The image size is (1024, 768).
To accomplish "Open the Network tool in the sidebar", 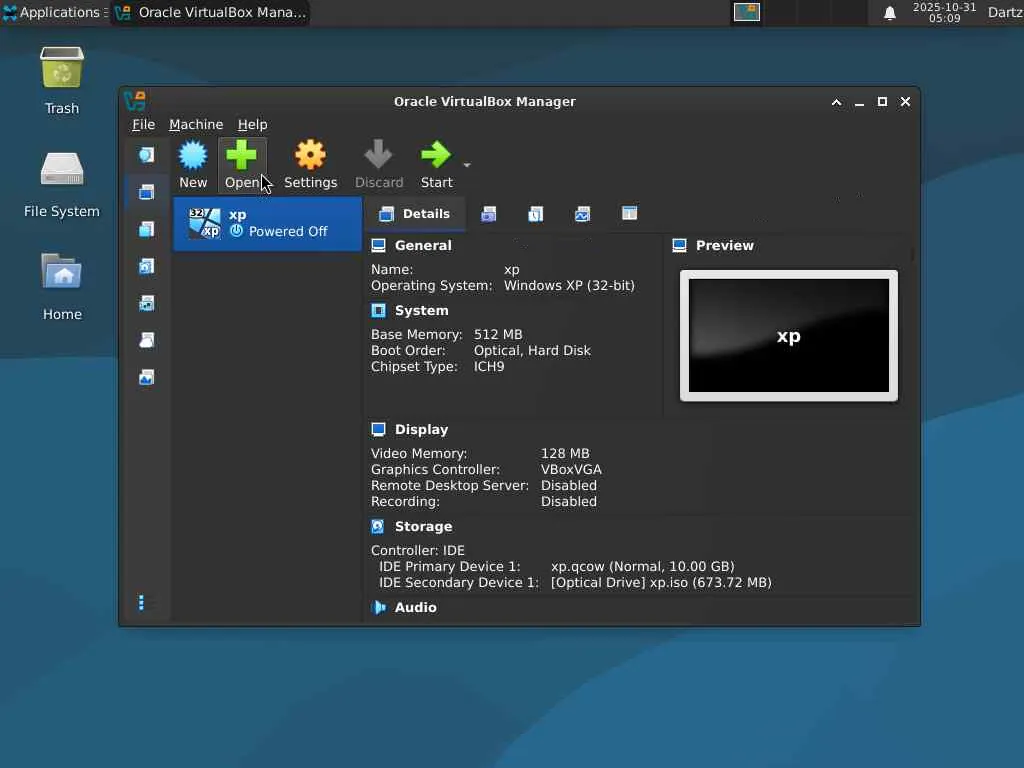I will pos(146,304).
